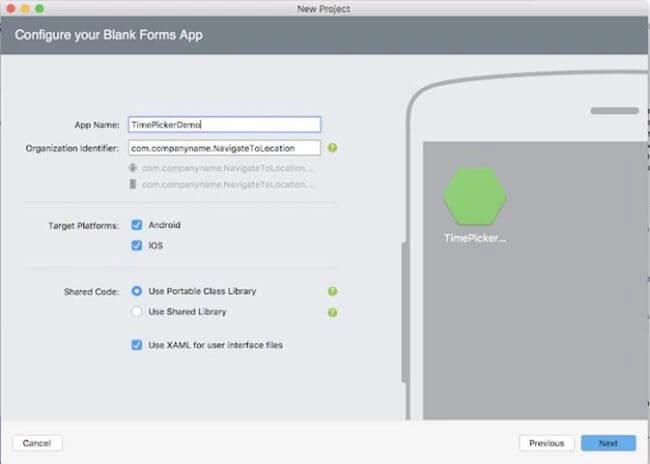
Task: Open help for Shared Library
Action: (x=332, y=312)
